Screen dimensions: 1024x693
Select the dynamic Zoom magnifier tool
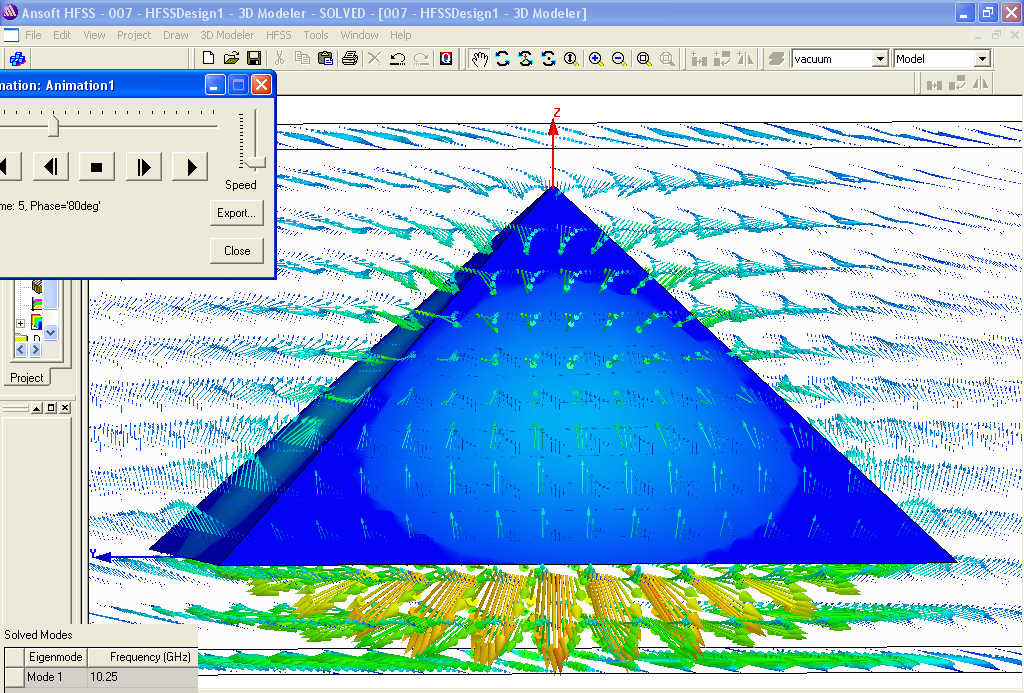pyautogui.click(x=571, y=59)
